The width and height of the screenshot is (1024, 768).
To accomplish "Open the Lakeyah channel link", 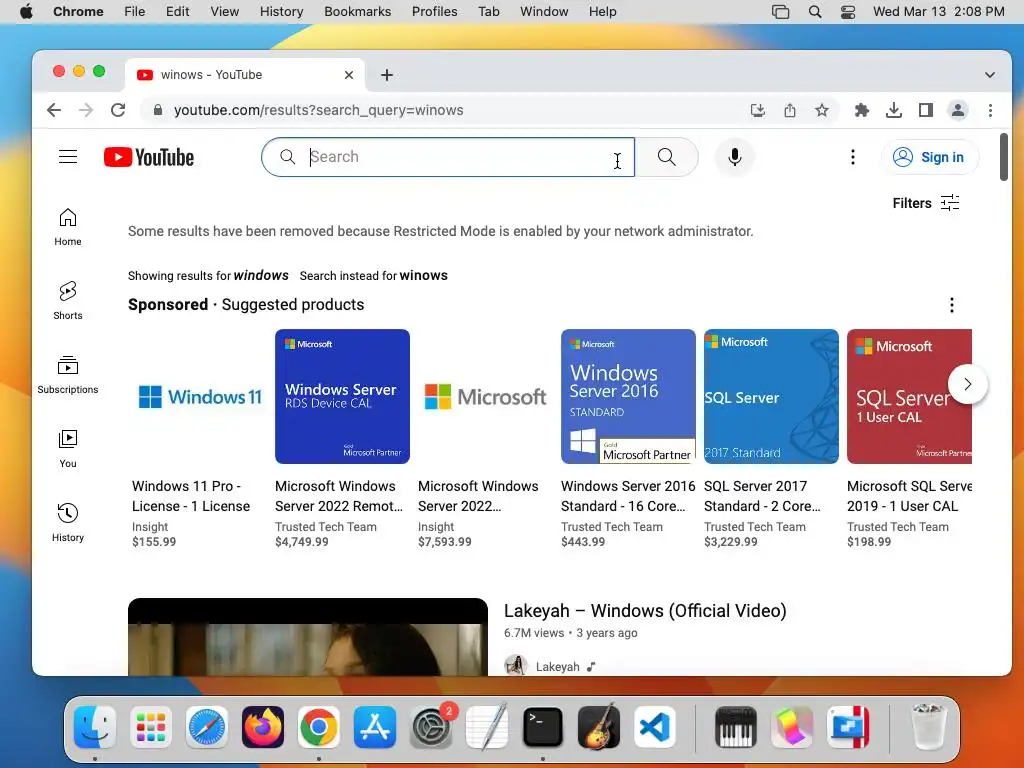I will pyautogui.click(x=558, y=667).
